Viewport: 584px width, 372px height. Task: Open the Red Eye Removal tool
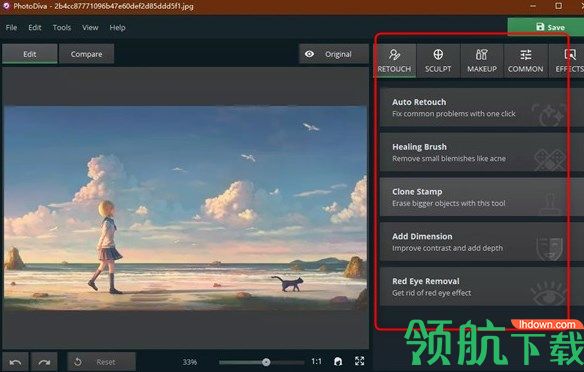pyautogui.click(x=482, y=286)
